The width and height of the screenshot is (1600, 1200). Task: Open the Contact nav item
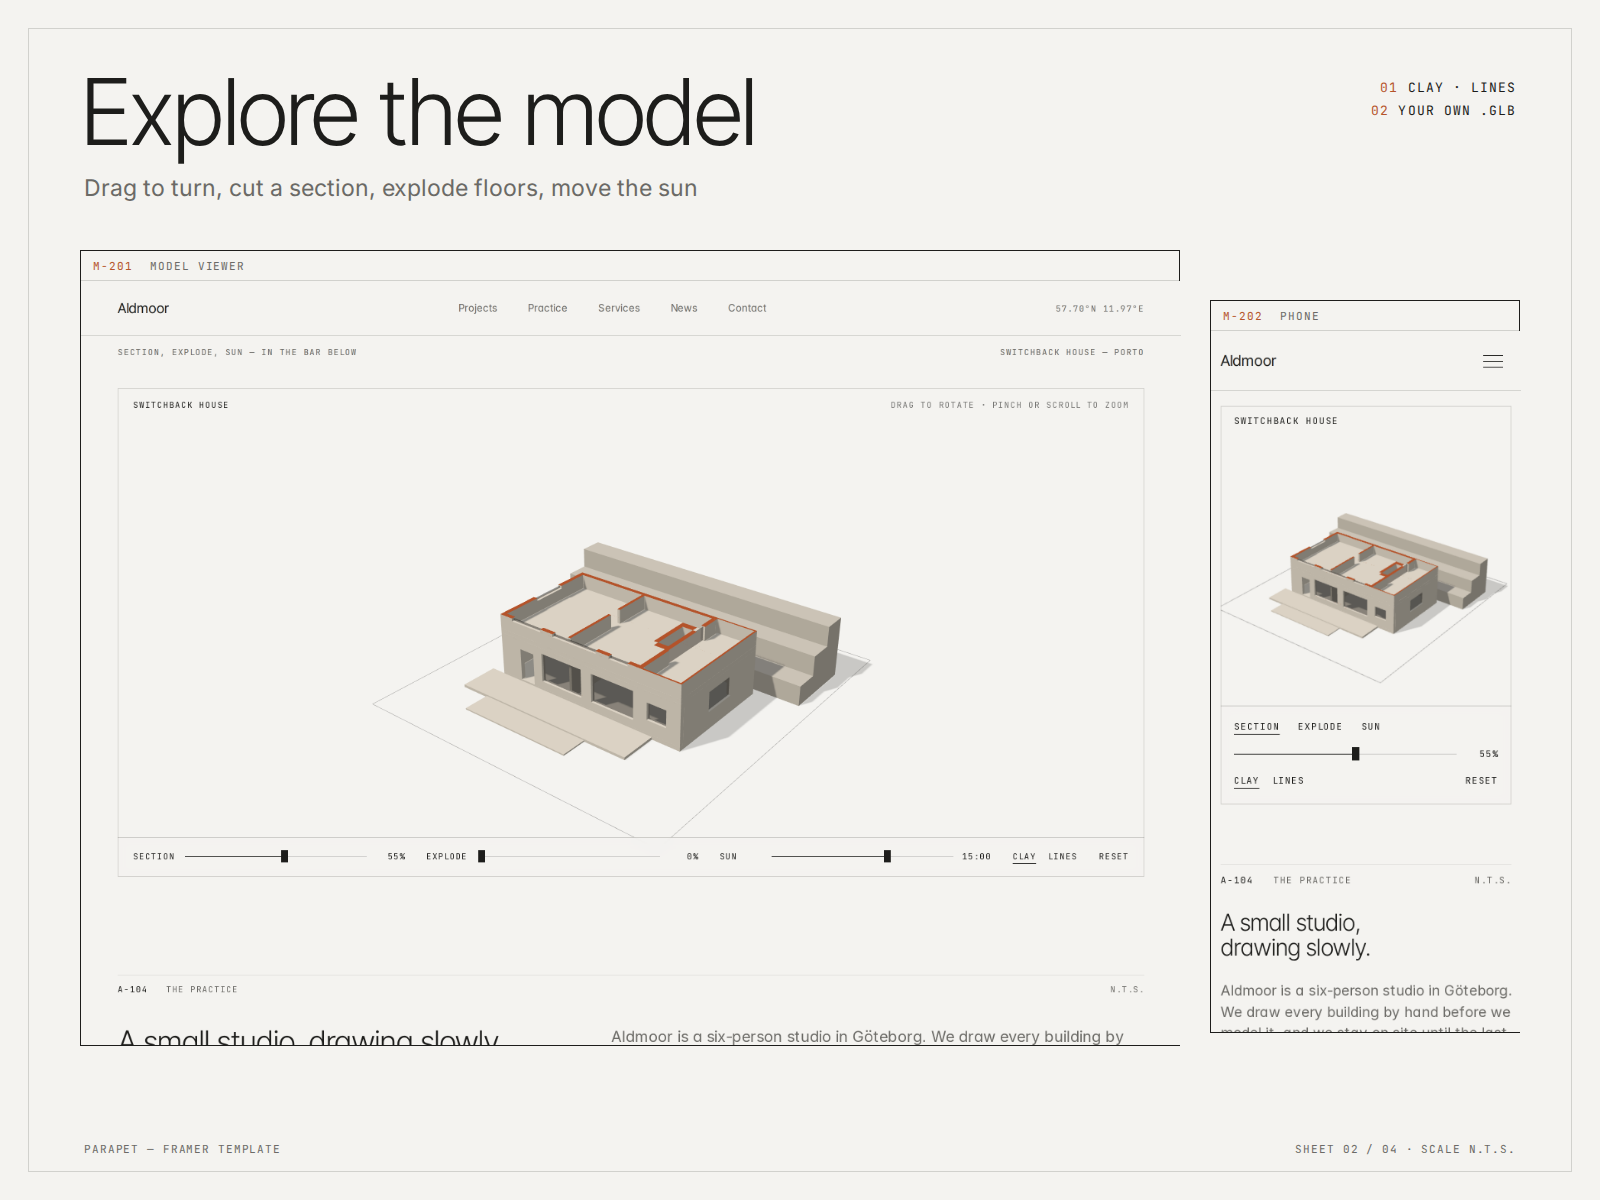[747, 308]
